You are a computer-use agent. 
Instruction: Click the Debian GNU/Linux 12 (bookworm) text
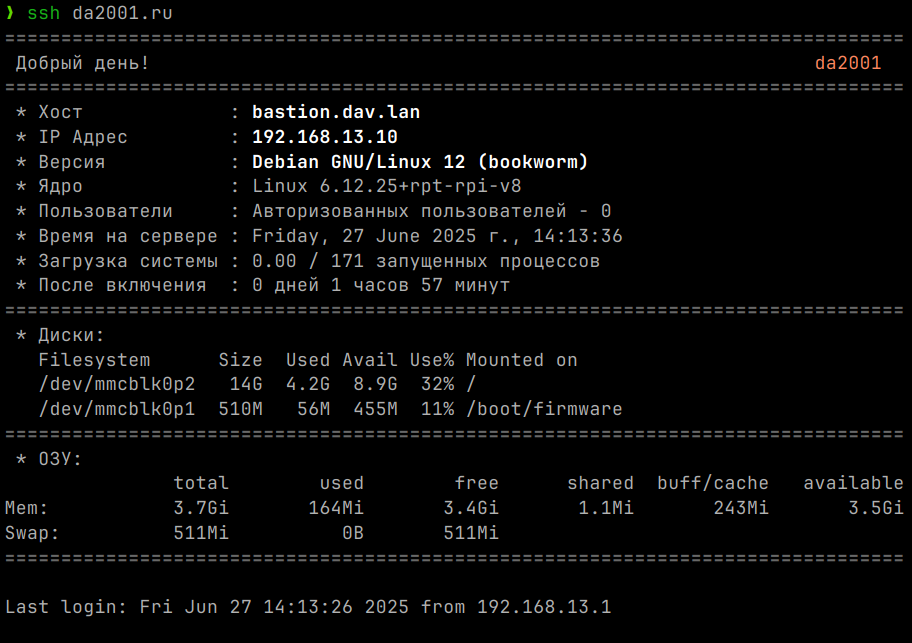point(420,162)
